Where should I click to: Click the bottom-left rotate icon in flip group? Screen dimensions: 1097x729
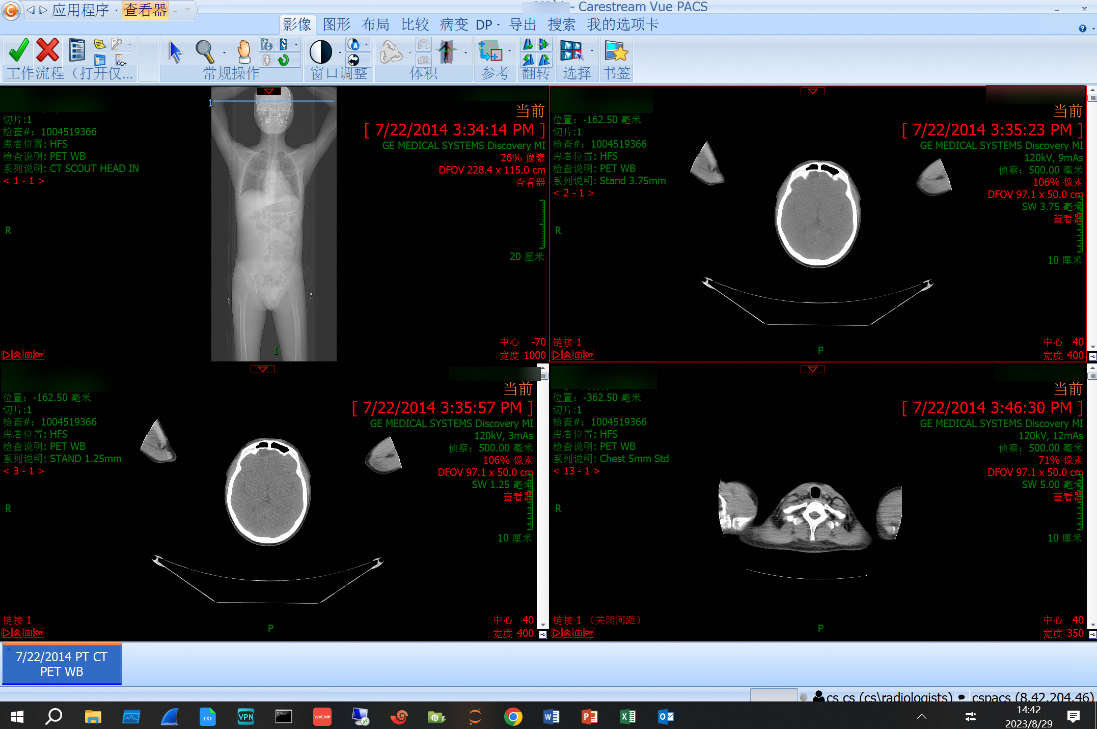coord(528,60)
